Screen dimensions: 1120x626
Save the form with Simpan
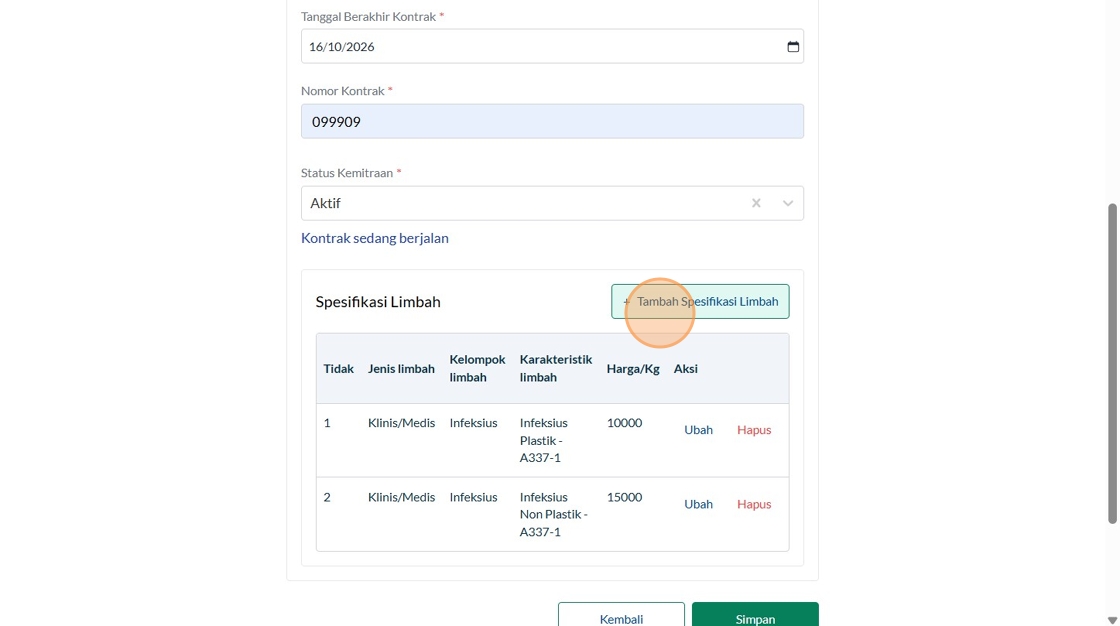pos(755,616)
